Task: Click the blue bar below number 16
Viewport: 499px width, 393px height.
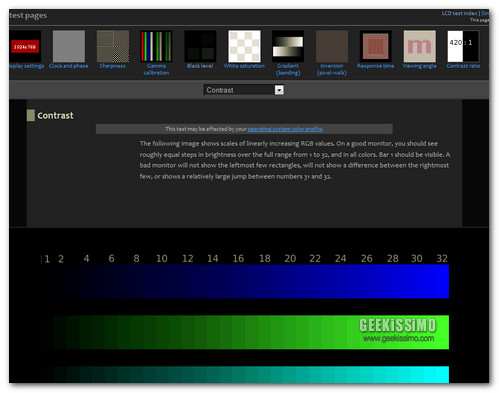Action: point(238,281)
